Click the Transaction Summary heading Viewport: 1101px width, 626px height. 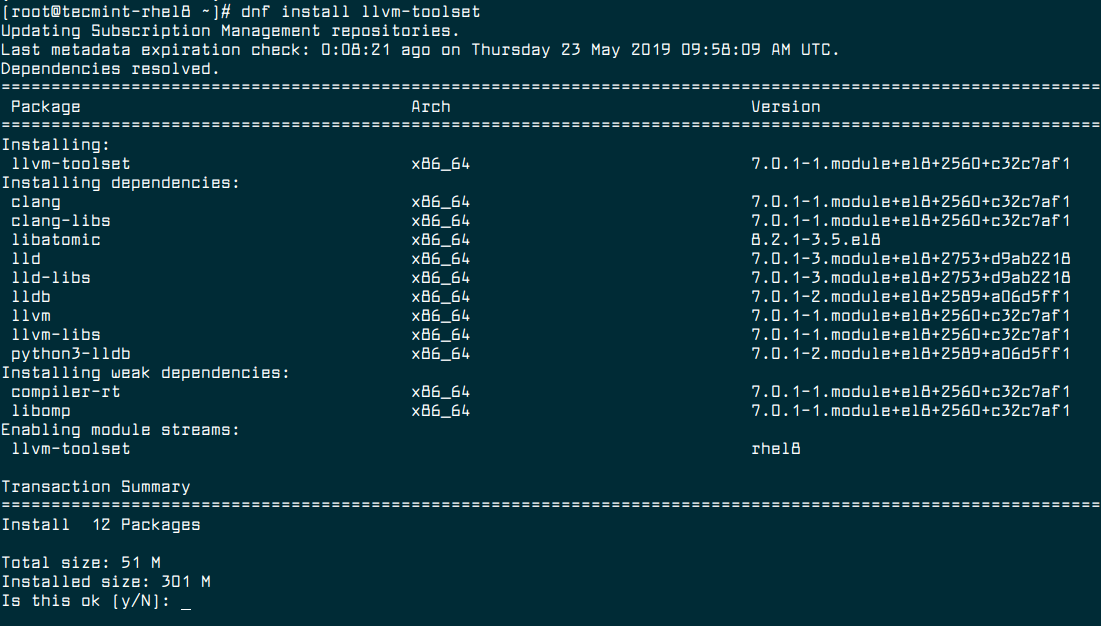point(95,486)
